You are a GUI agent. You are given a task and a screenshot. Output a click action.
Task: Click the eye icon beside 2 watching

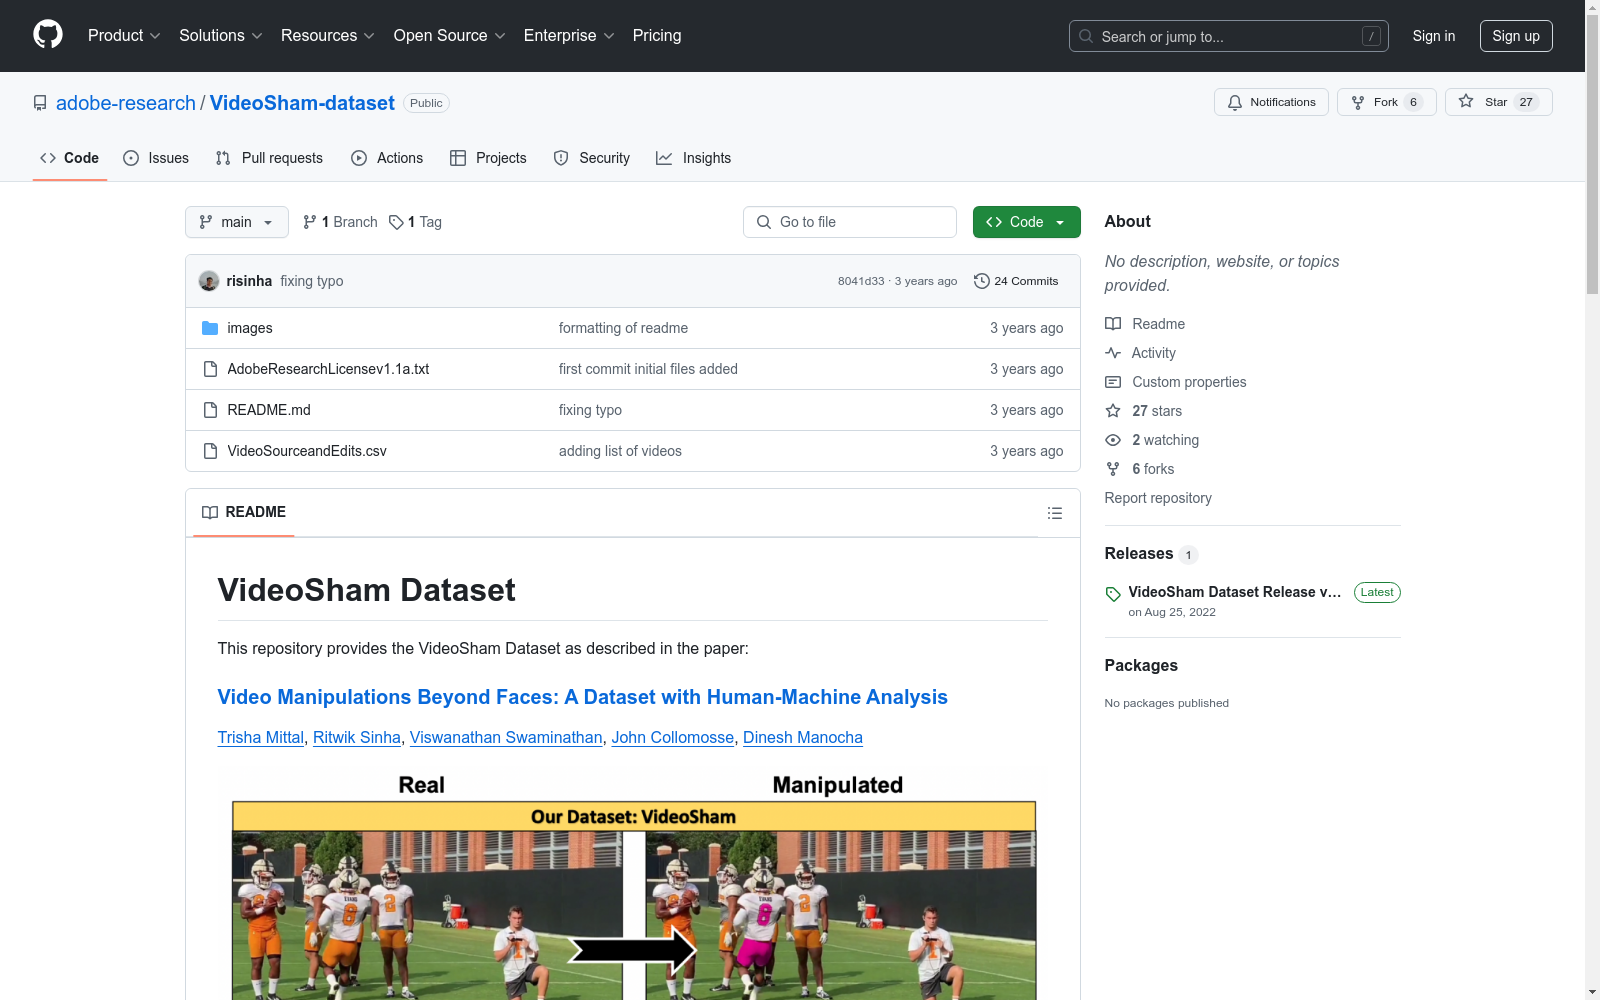1113,440
